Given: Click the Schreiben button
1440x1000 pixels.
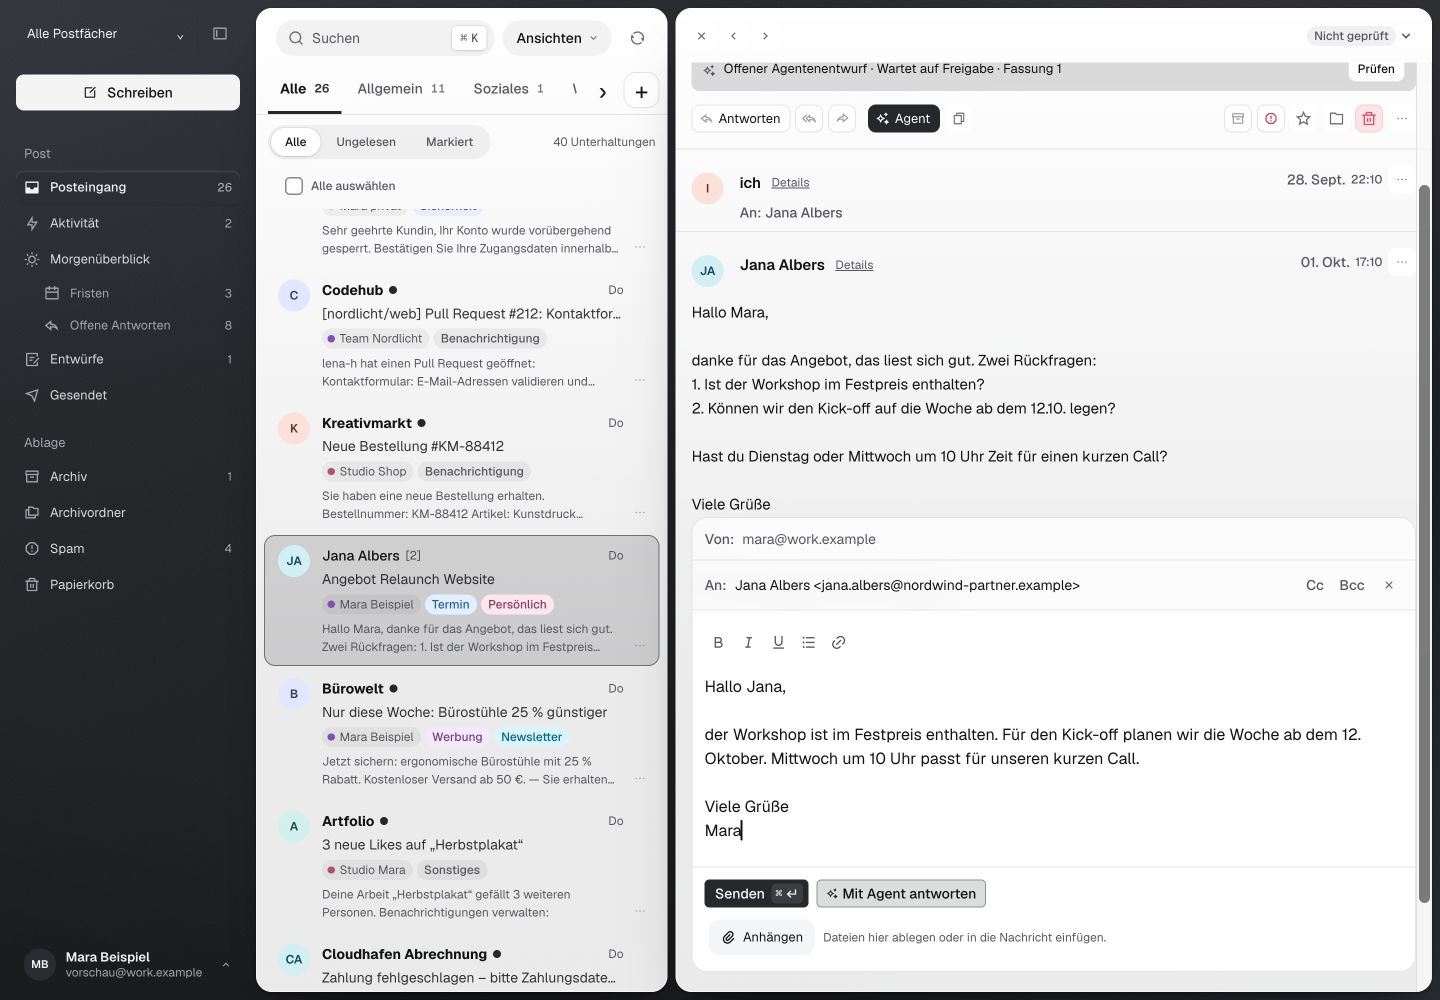Looking at the screenshot, I should [x=128, y=92].
